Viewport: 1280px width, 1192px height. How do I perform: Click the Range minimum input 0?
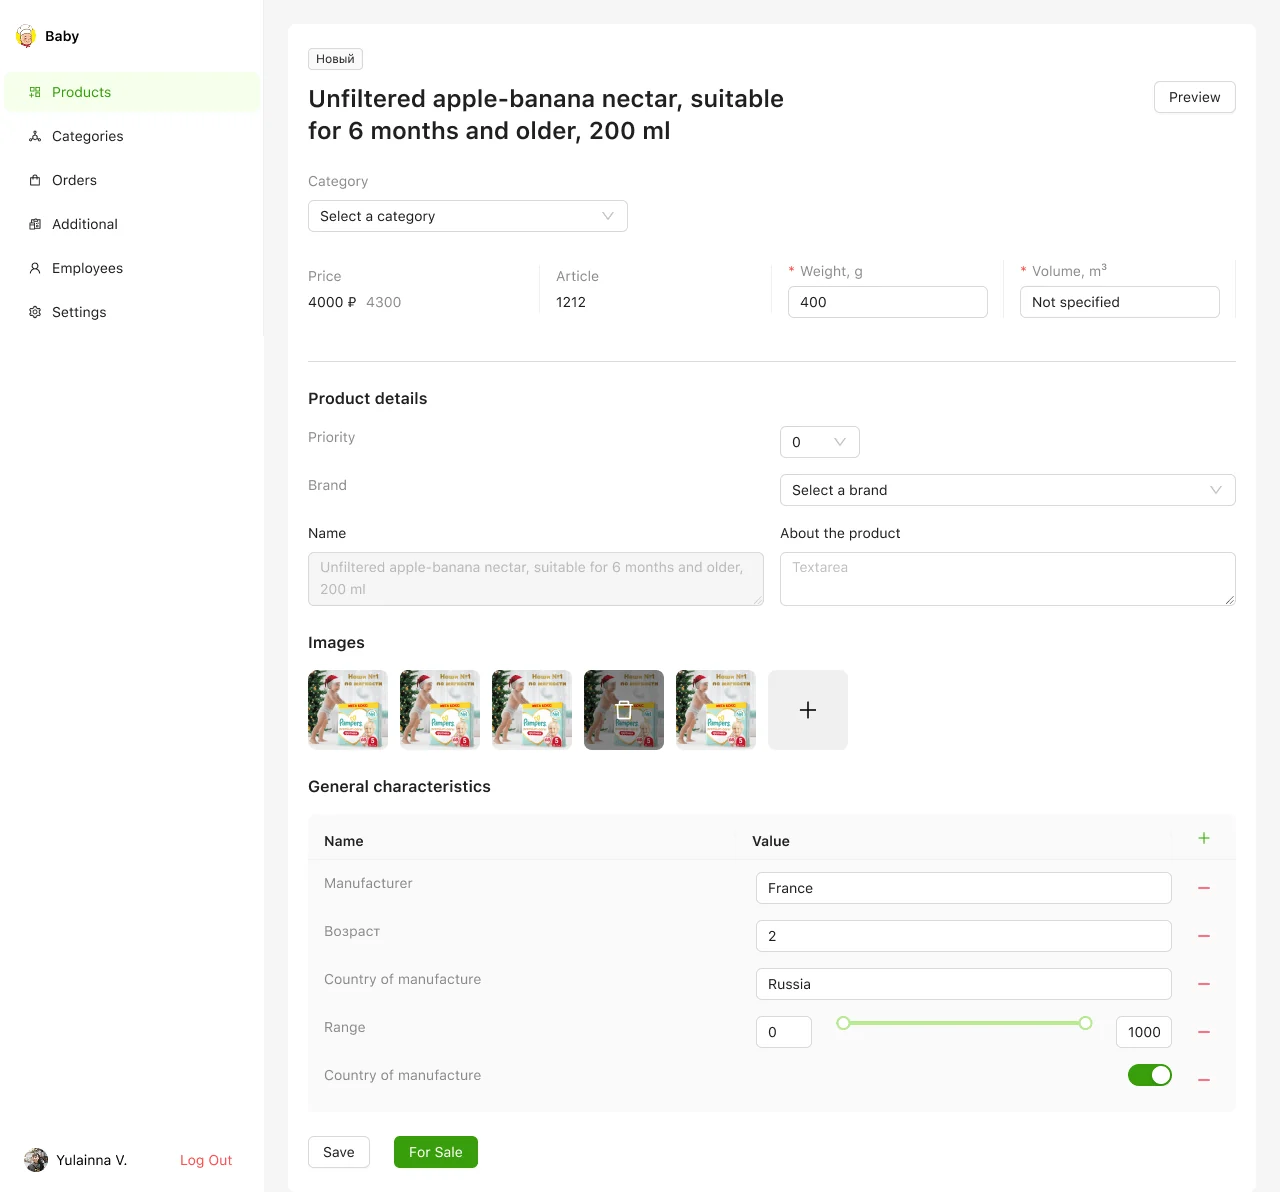(784, 1032)
